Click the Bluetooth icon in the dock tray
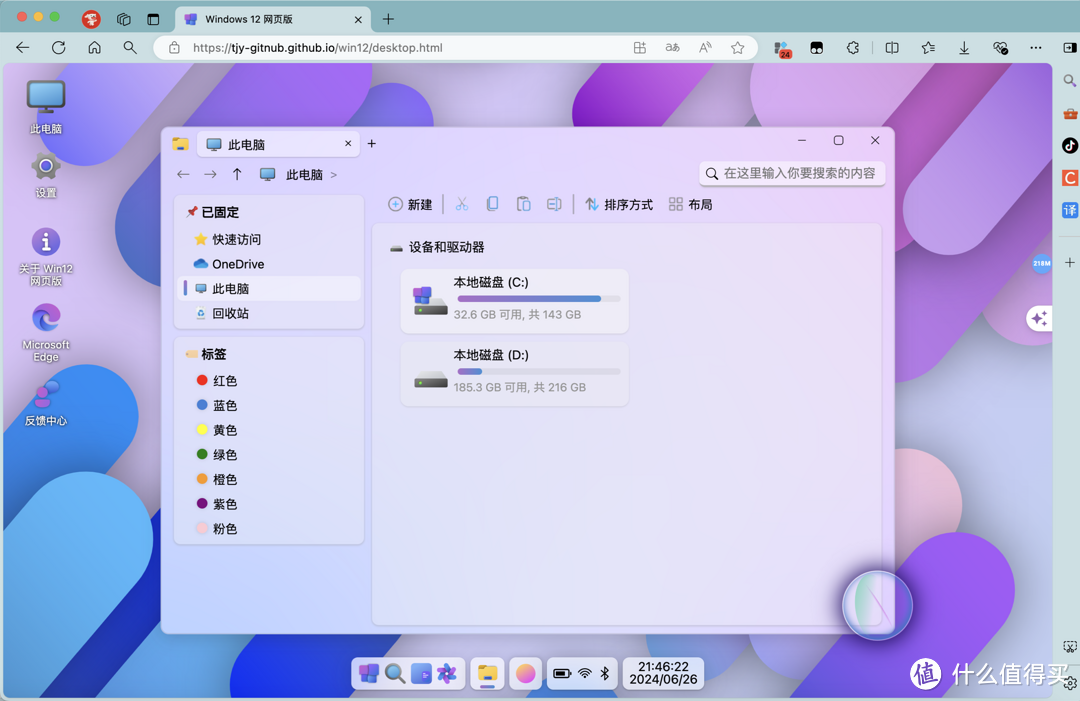The height and width of the screenshot is (701, 1080). (605, 673)
